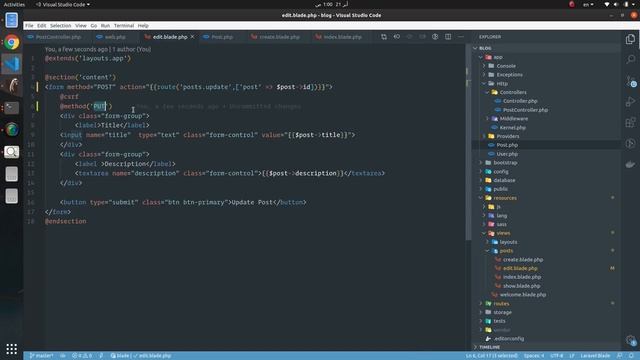Click feedback icon in status bar

(620, 356)
